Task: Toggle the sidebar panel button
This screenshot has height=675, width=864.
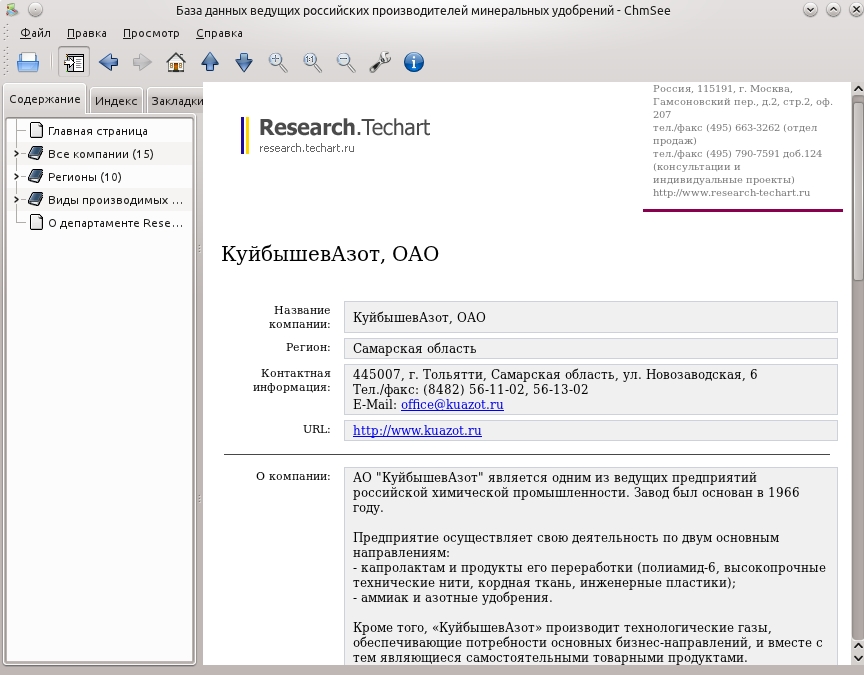Action: (x=74, y=62)
